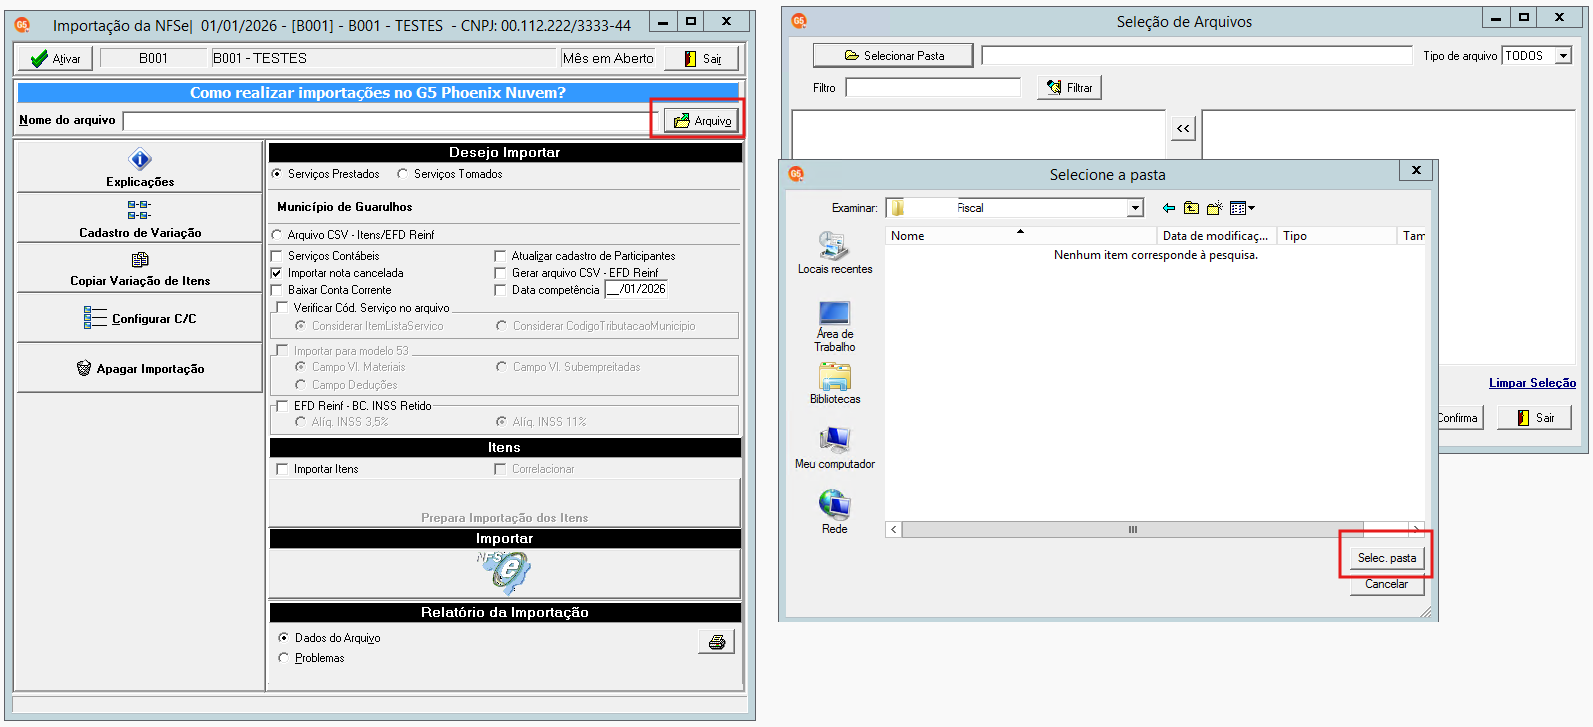Click the Selec. pasta button

point(1386,558)
